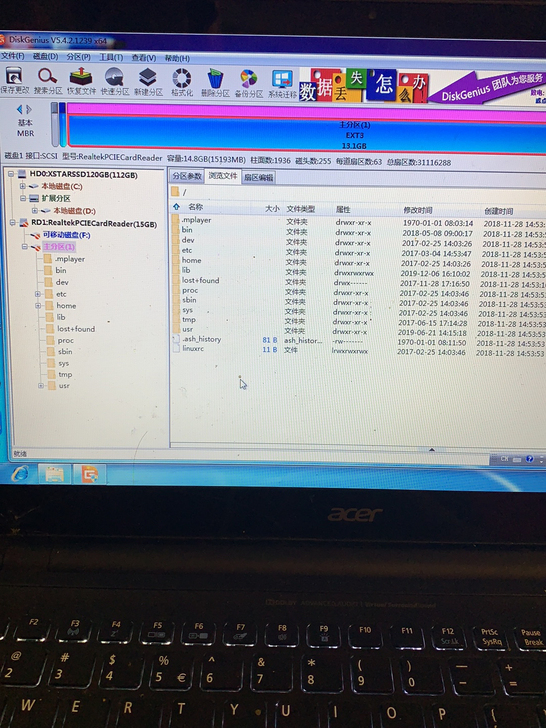Click the Save Changes toolbar icon

click(x=14, y=80)
